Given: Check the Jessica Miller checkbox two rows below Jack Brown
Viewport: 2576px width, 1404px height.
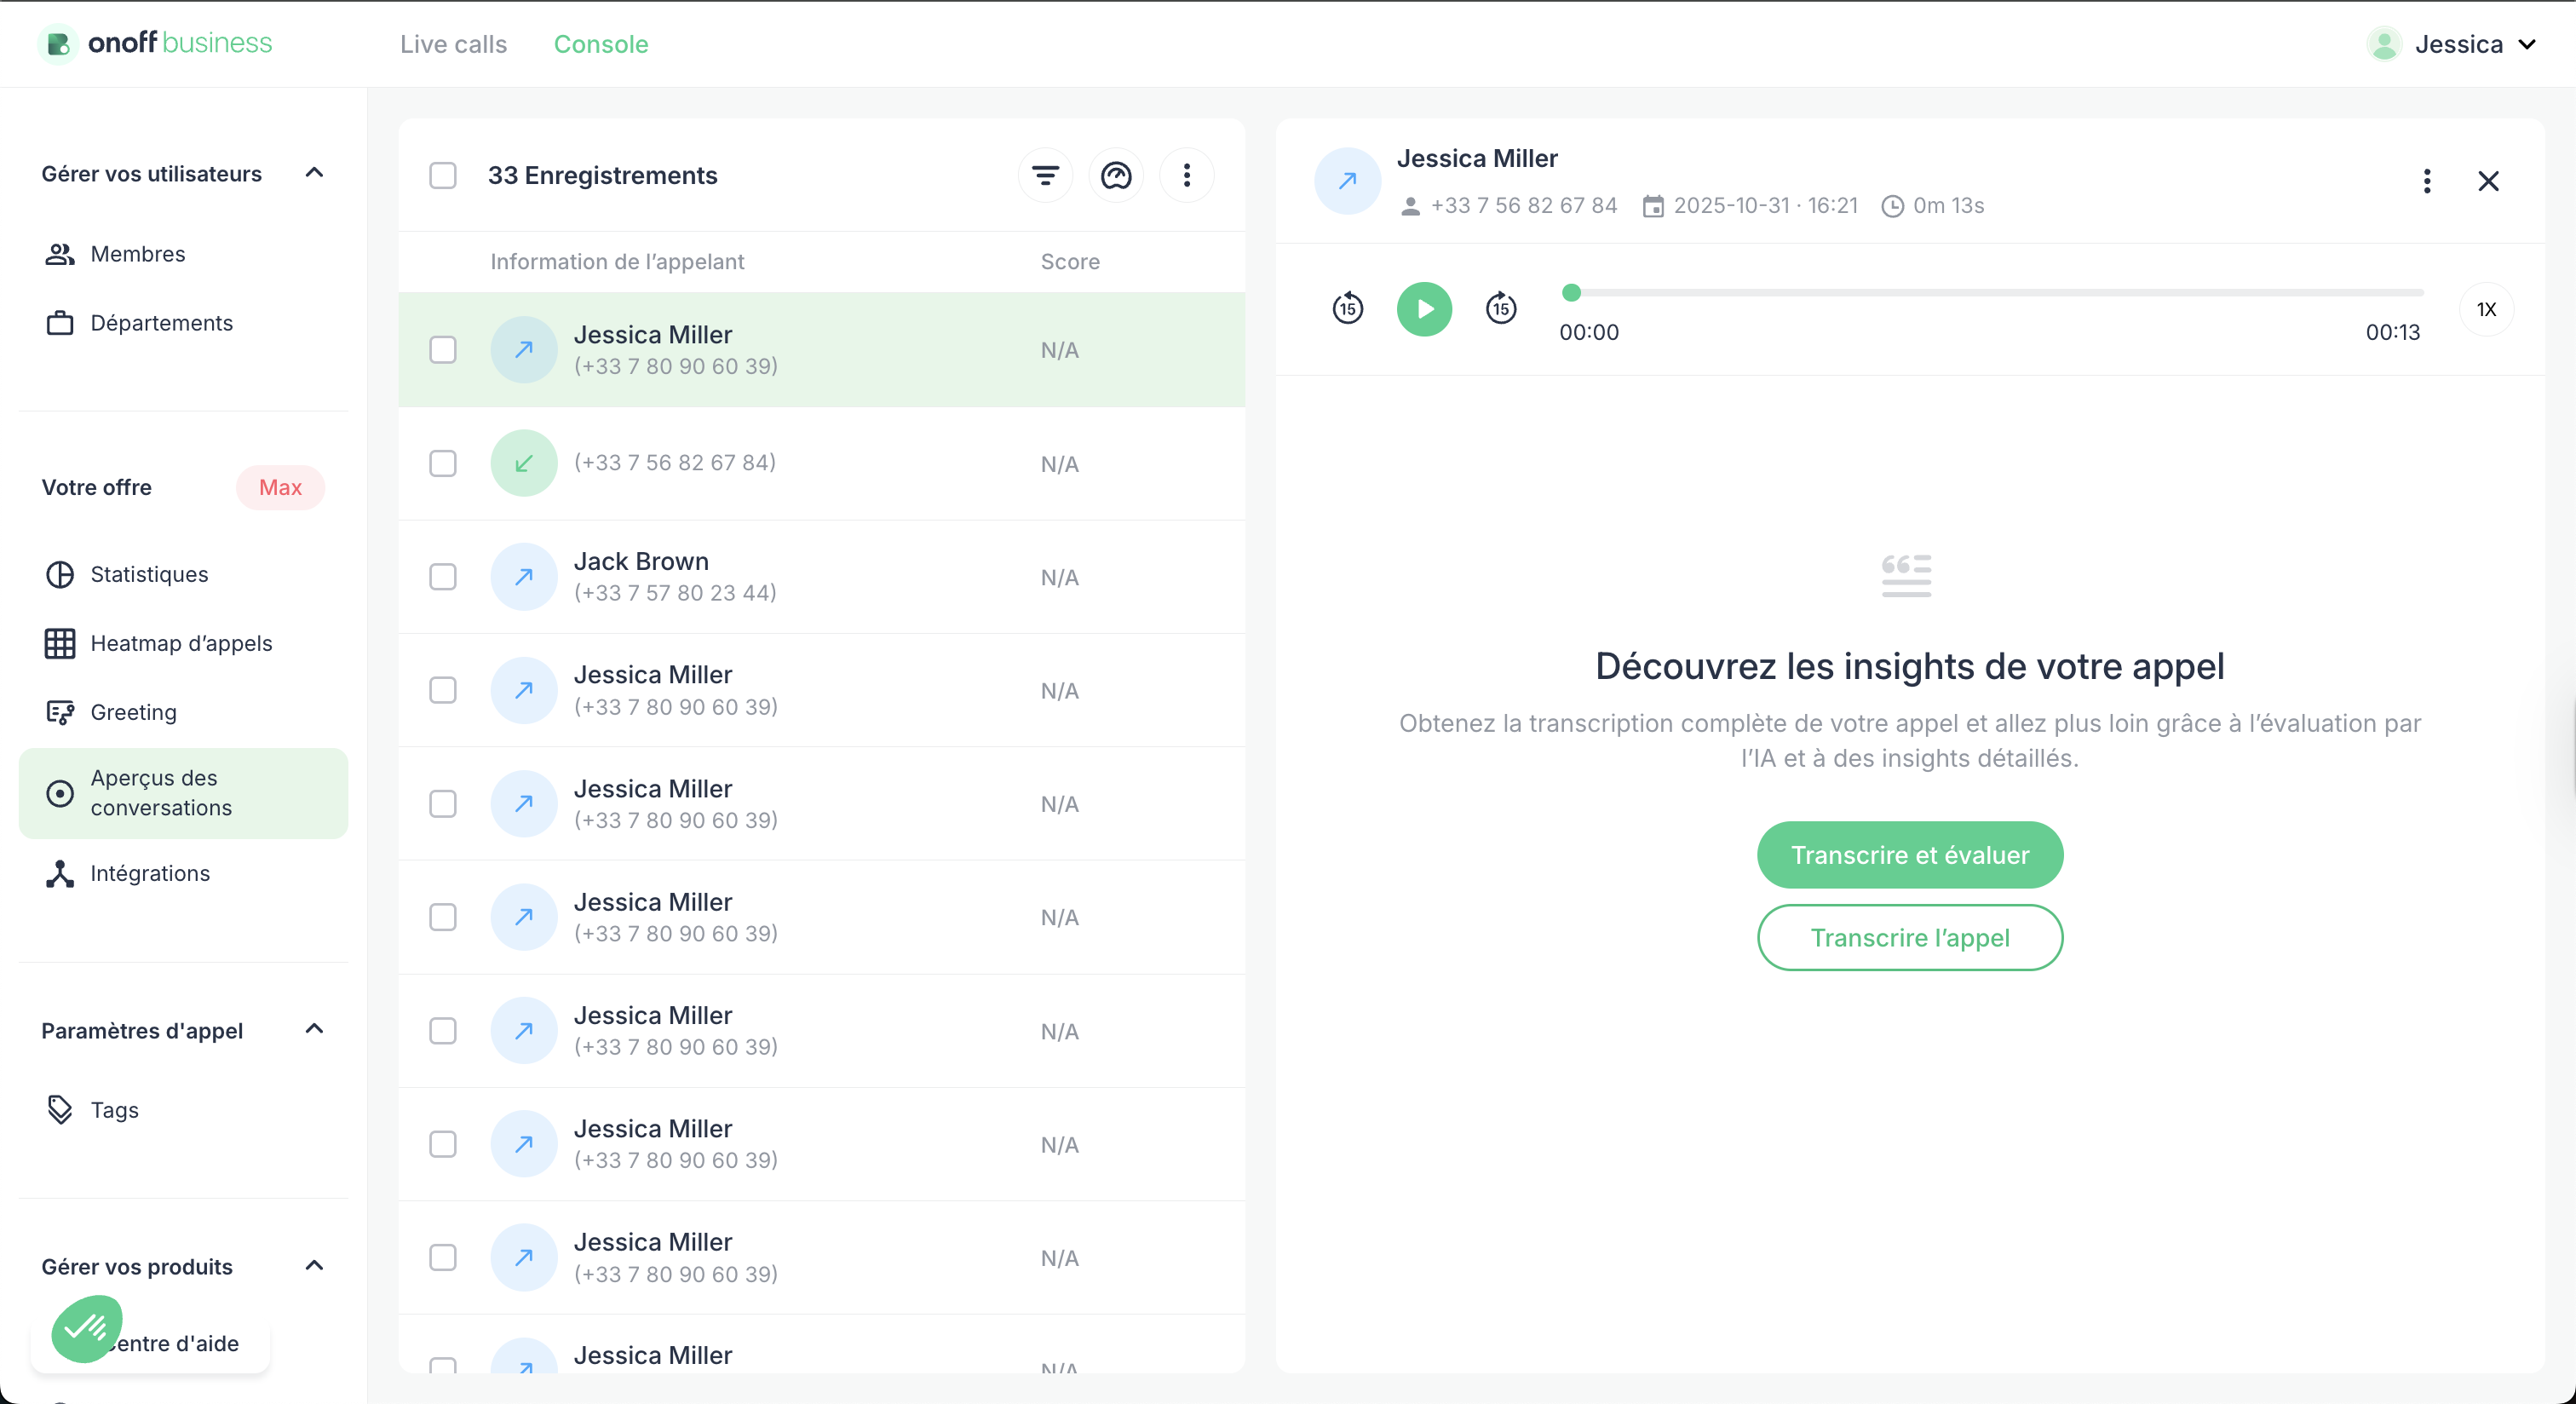Looking at the screenshot, I should (442, 804).
